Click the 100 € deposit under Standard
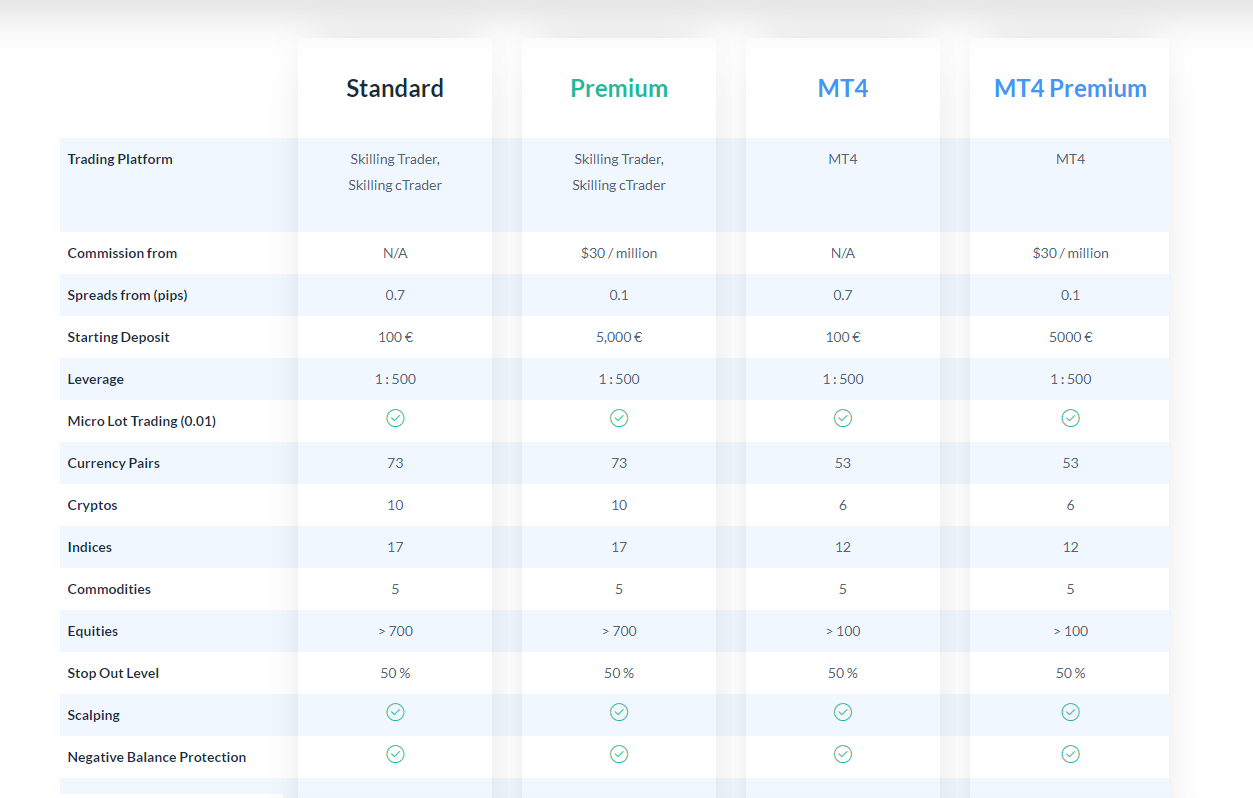This screenshot has width=1253, height=798. pyautogui.click(x=395, y=337)
